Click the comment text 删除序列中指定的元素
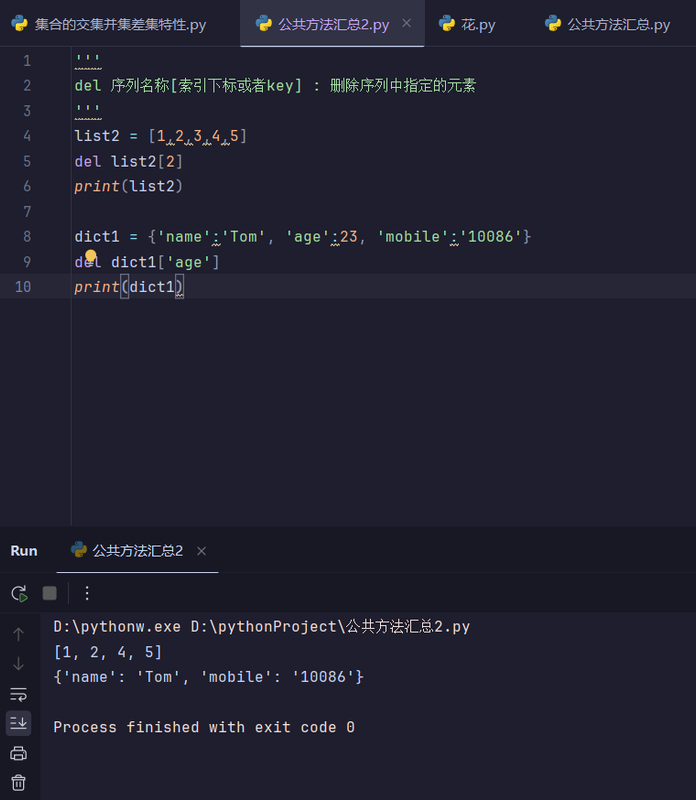Image resolution: width=696 pixels, height=800 pixels. [403, 85]
